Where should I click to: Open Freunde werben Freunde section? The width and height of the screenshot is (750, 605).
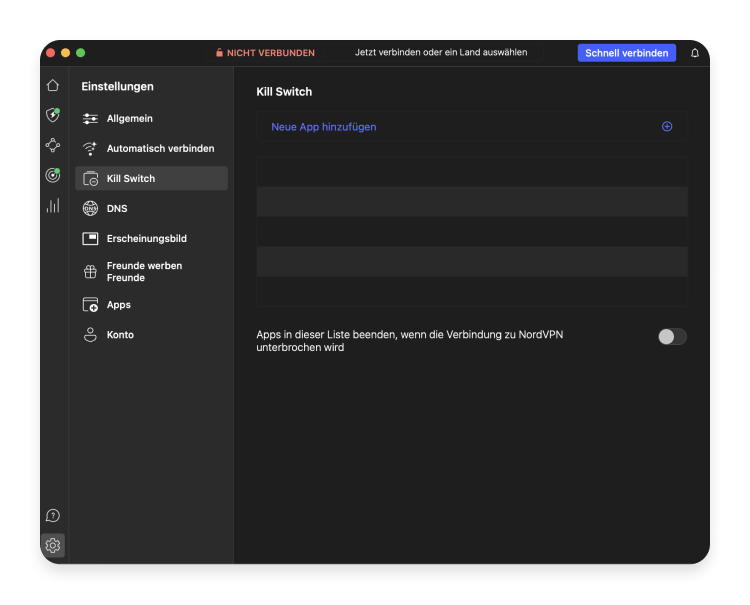tap(144, 272)
